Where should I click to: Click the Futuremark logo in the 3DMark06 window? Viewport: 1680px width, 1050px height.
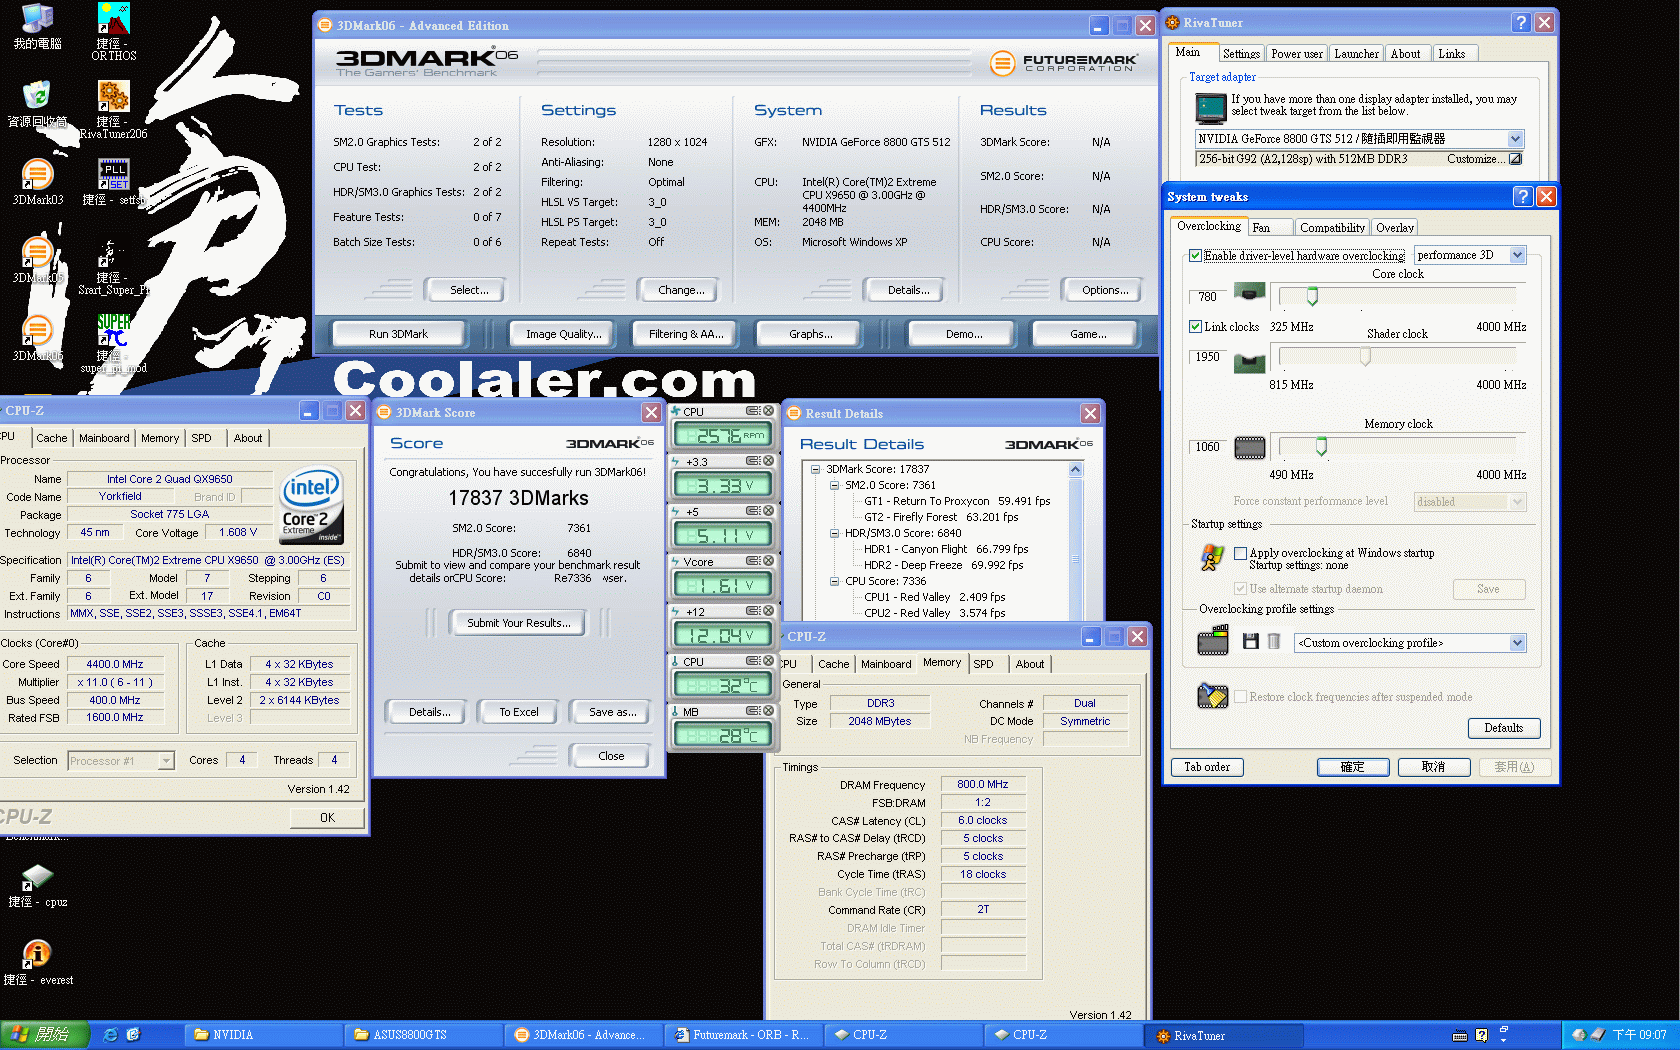pos(1063,63)
